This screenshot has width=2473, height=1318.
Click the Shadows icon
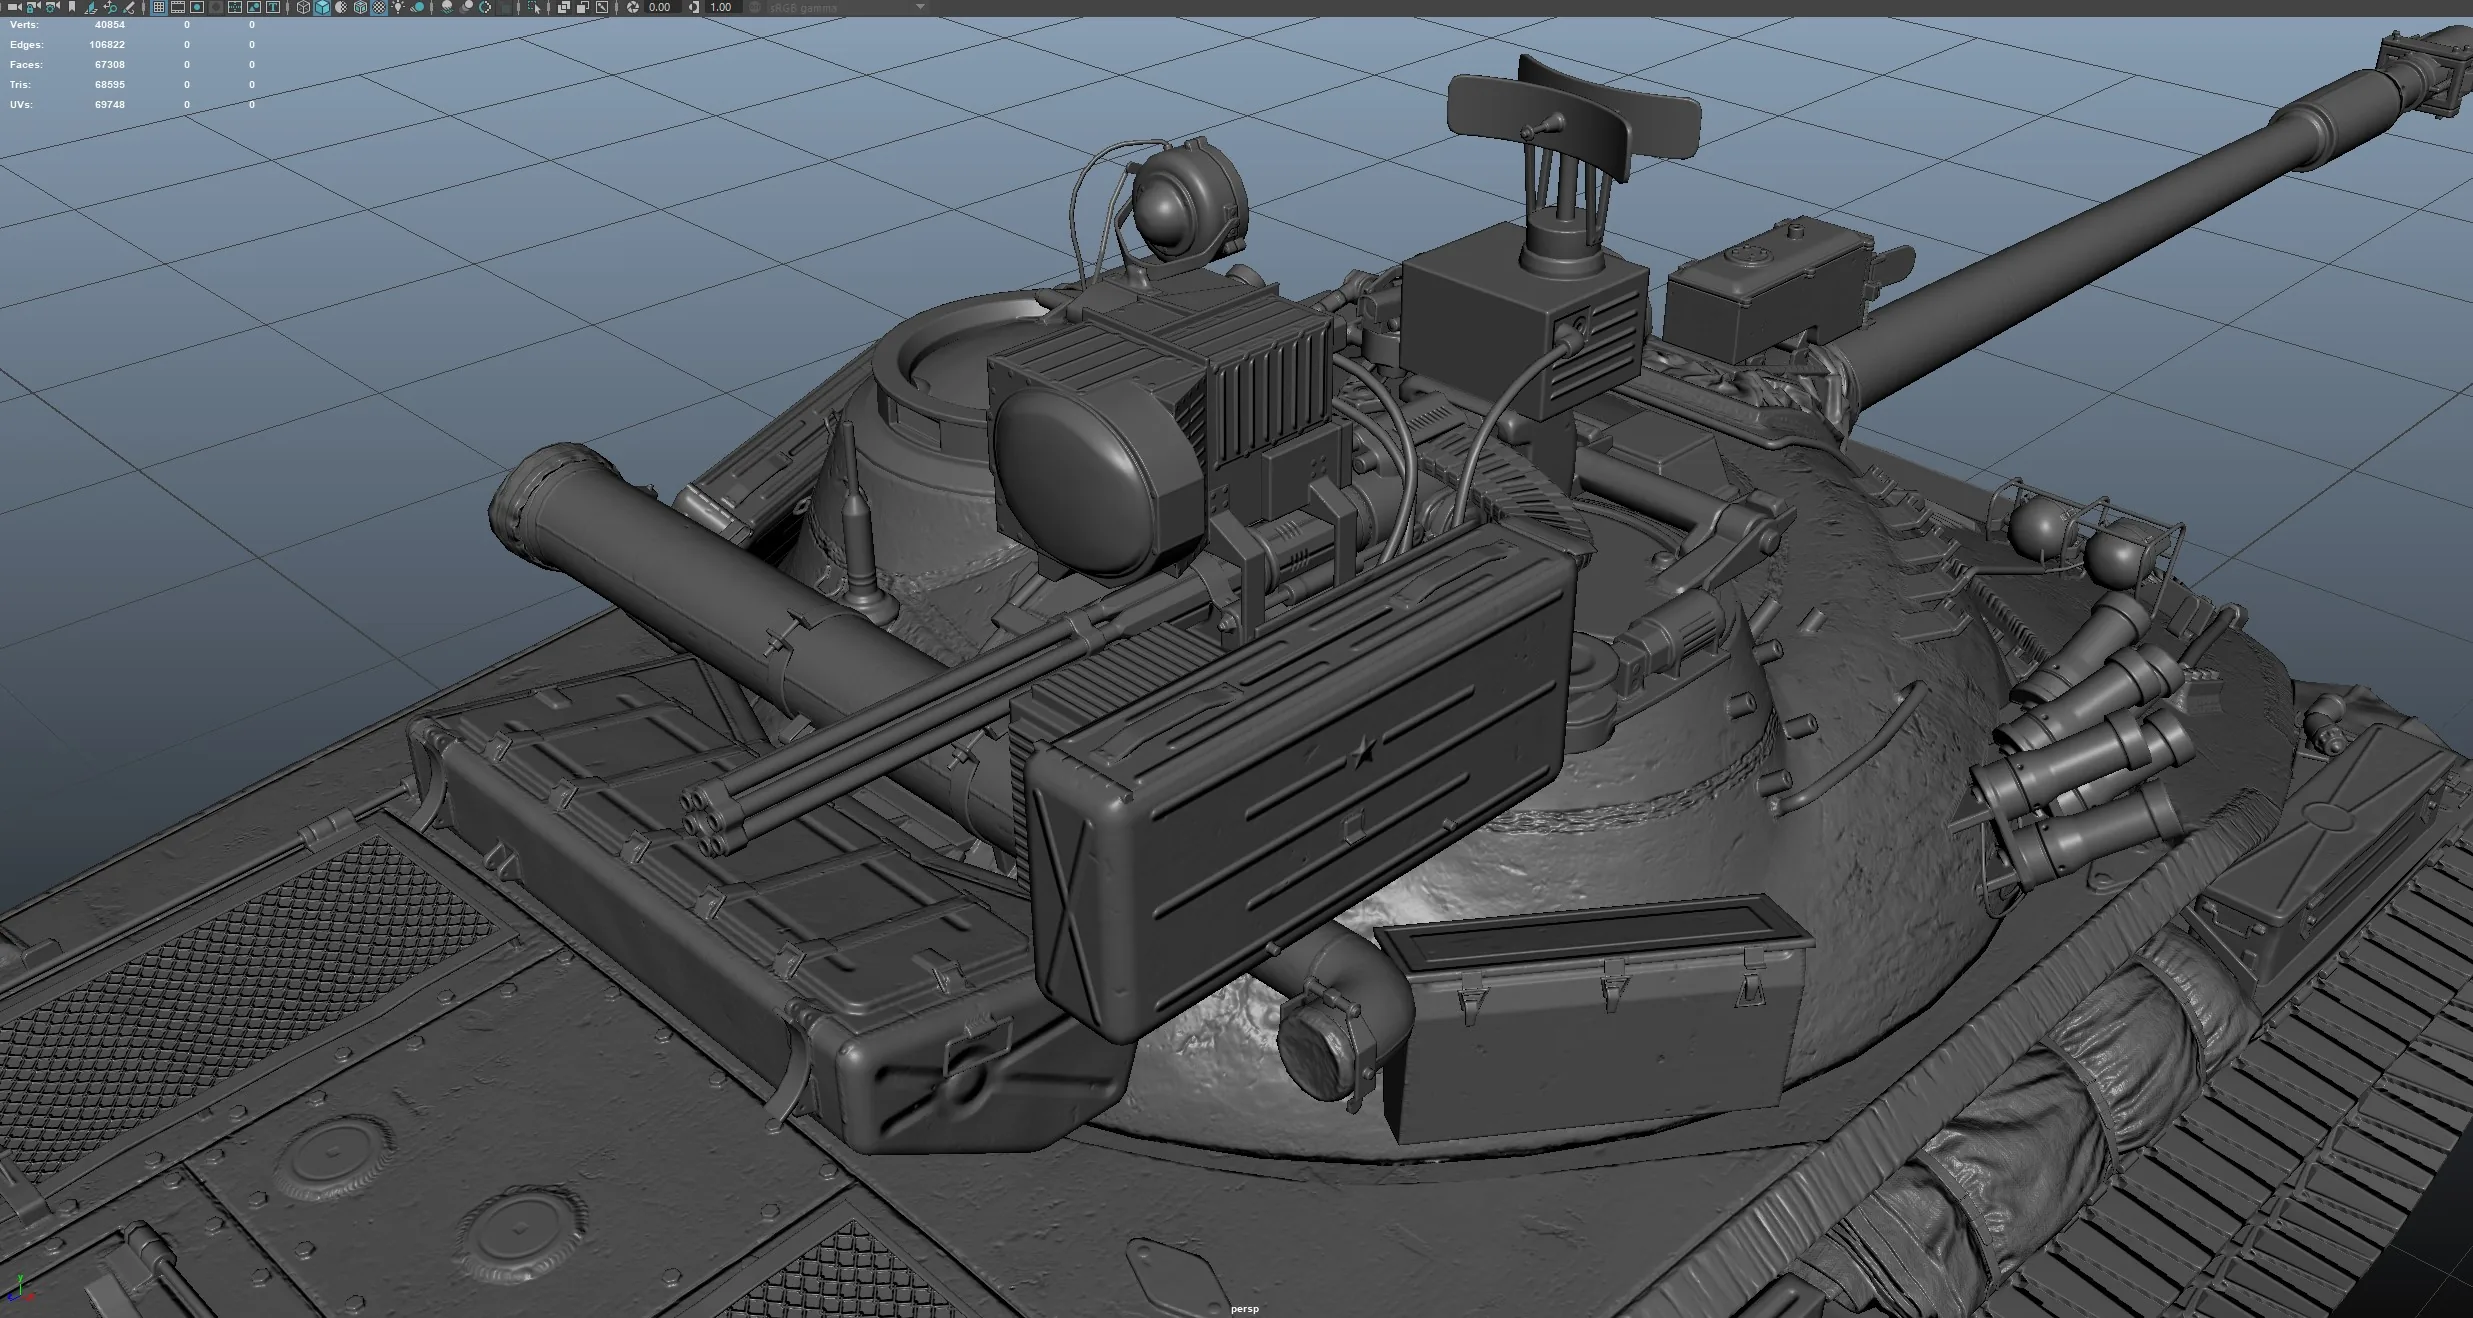pos(418,7)
